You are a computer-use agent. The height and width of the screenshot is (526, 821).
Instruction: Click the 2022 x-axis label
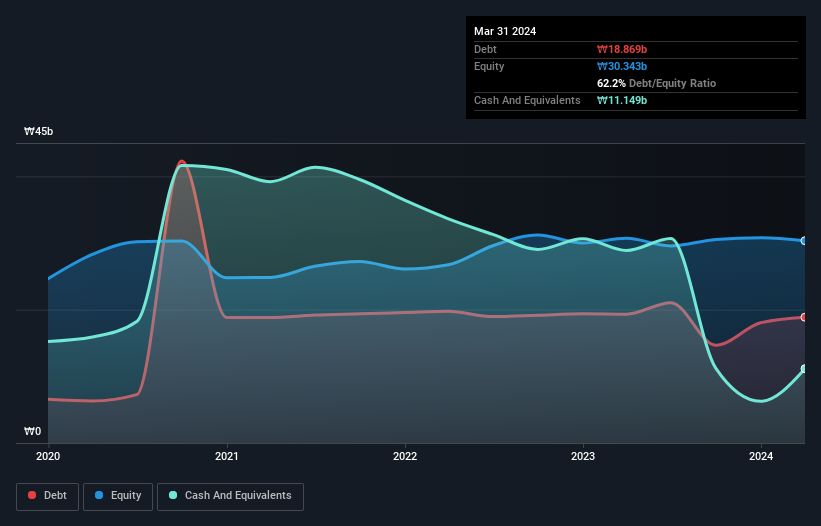(405, 456)
